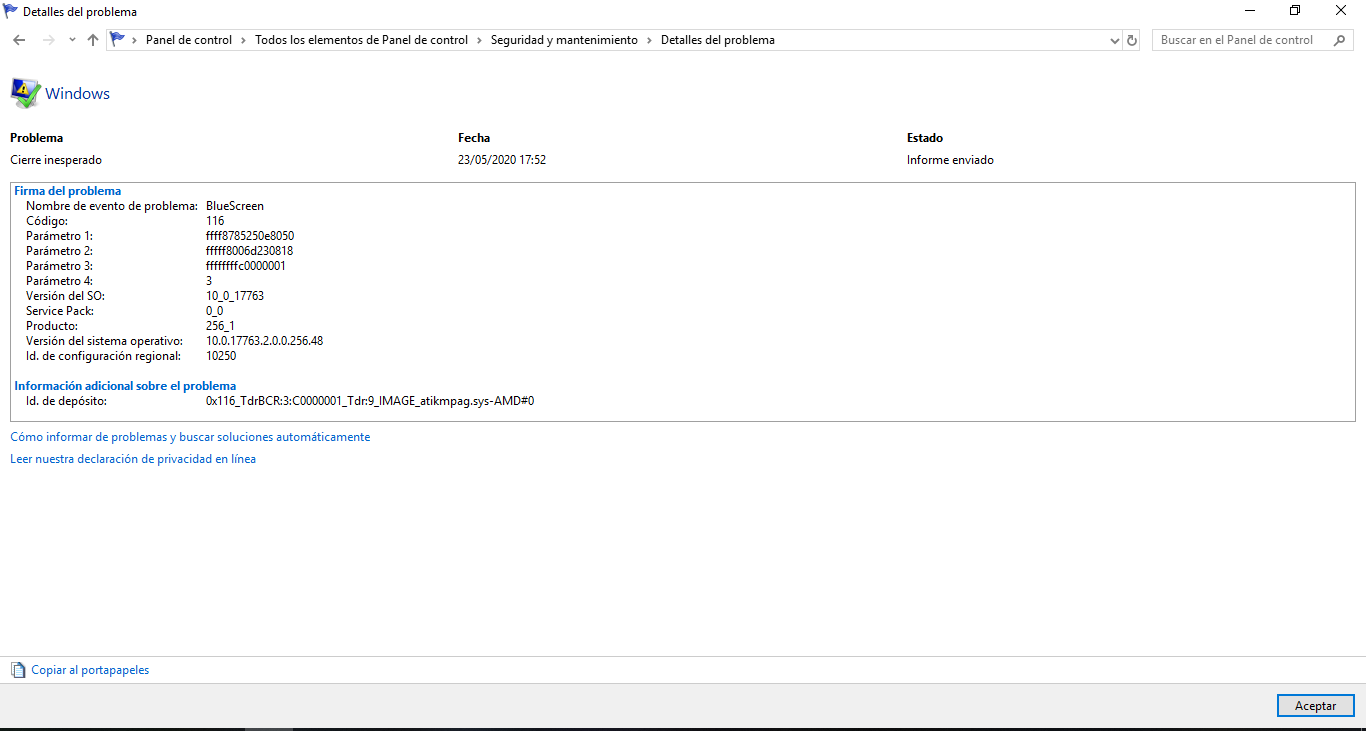This screenshot has width=1366, height=731.
Task: Close the Detalles del problema window
Action: (1341, 10)
